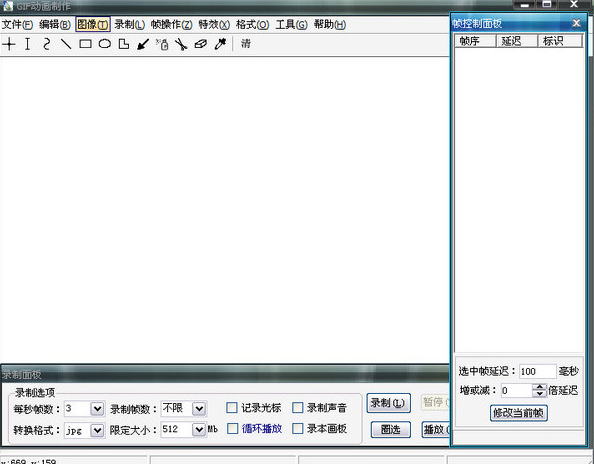The image size is (594, 464).
Task: Select the arrow drawing tool
Action: pyautogui.click(x=143, y=44)
